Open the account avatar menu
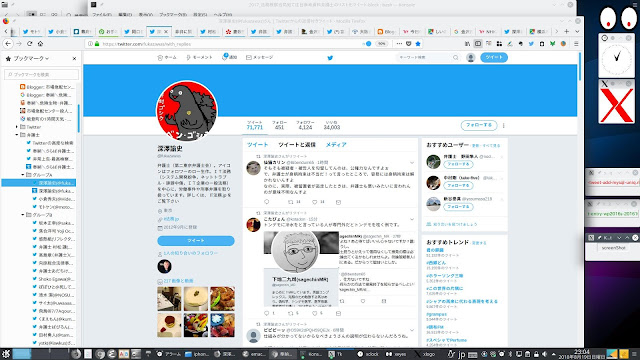This screenshot has width=640, height=360. pyautogui.click(x=471, y=58)
